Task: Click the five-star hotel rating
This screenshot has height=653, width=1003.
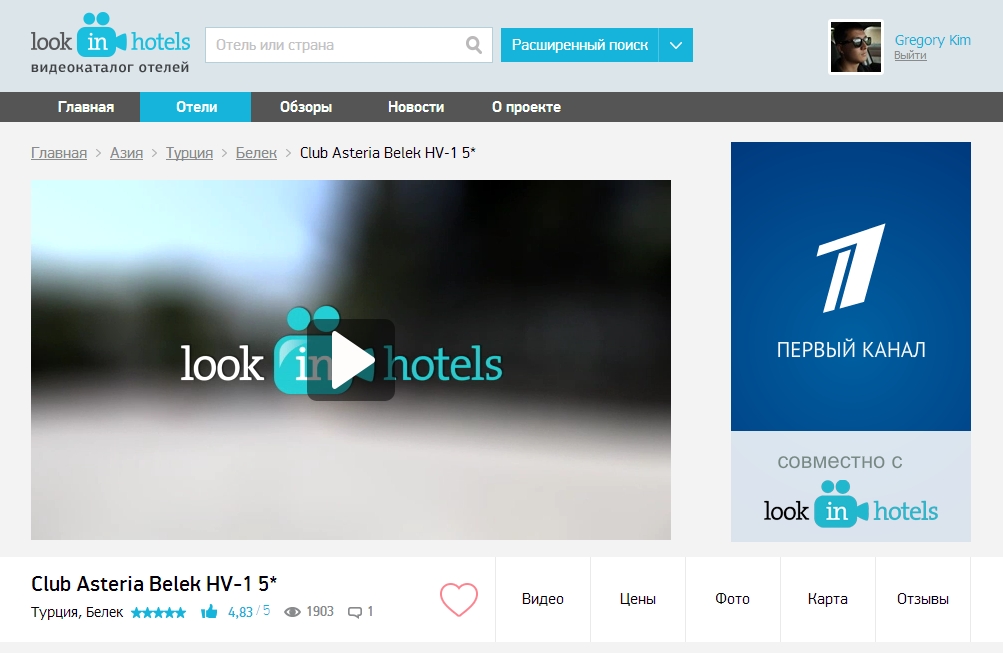Action: tap(159, 613)
